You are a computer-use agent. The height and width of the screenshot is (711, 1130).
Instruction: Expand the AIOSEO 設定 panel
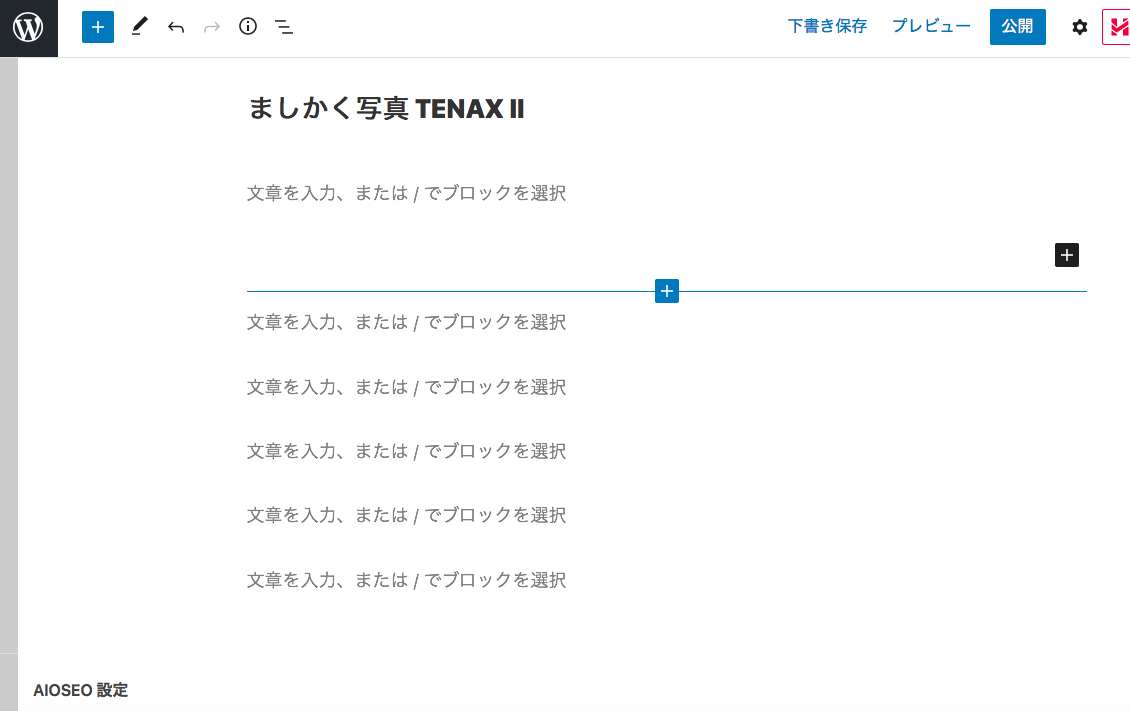(x=81, y=690)
